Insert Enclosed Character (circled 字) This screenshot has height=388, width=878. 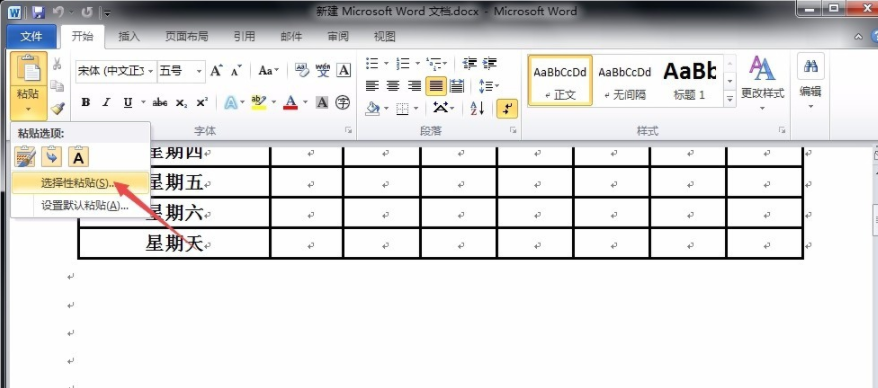point(342,102)
